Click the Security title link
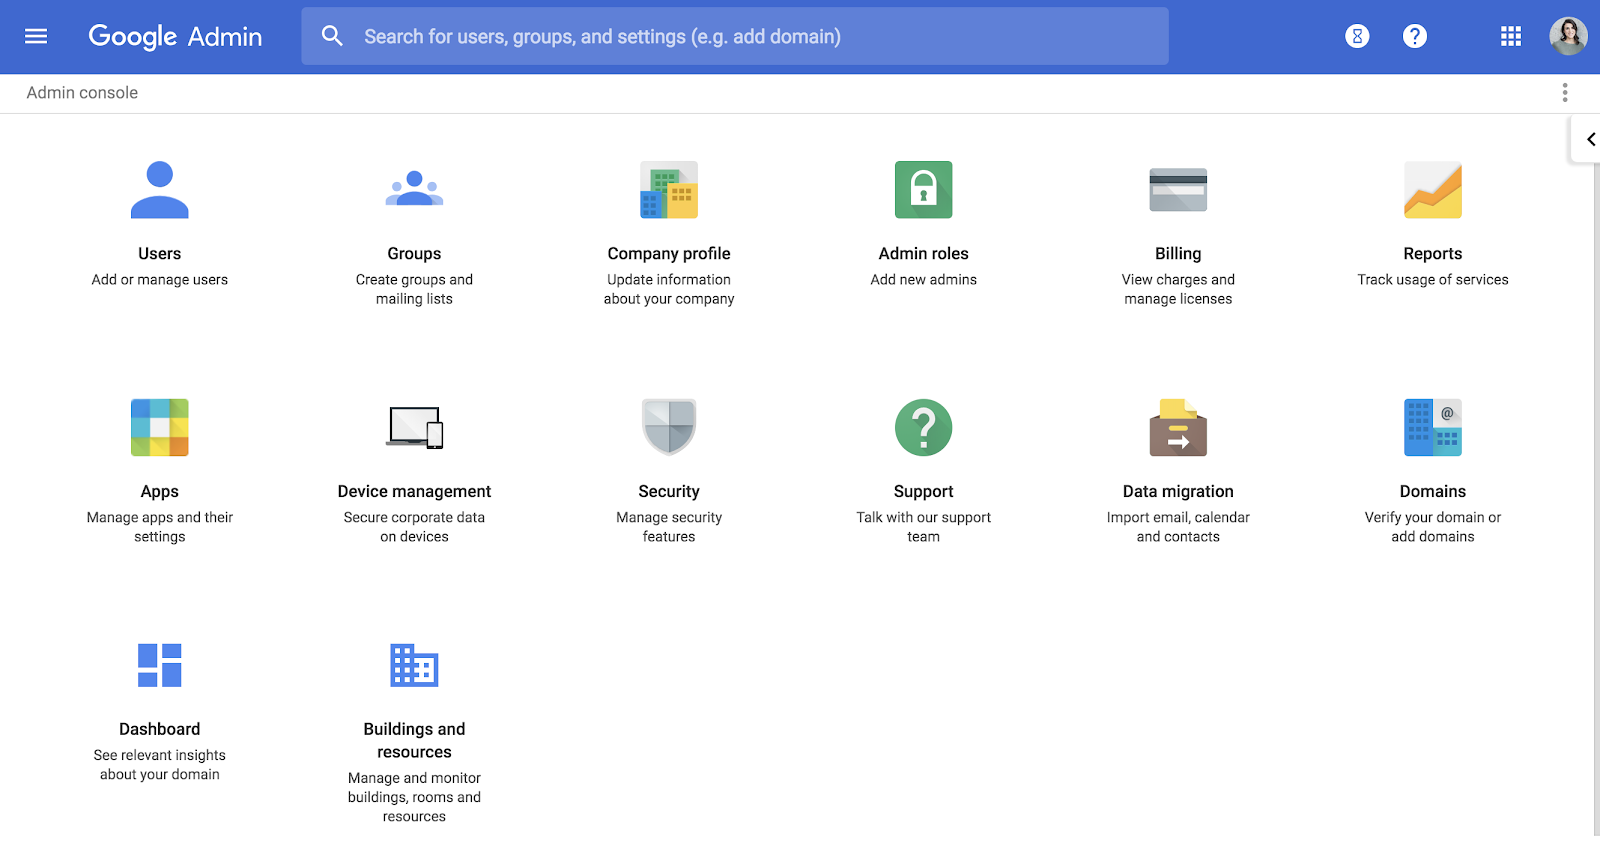 669,492
